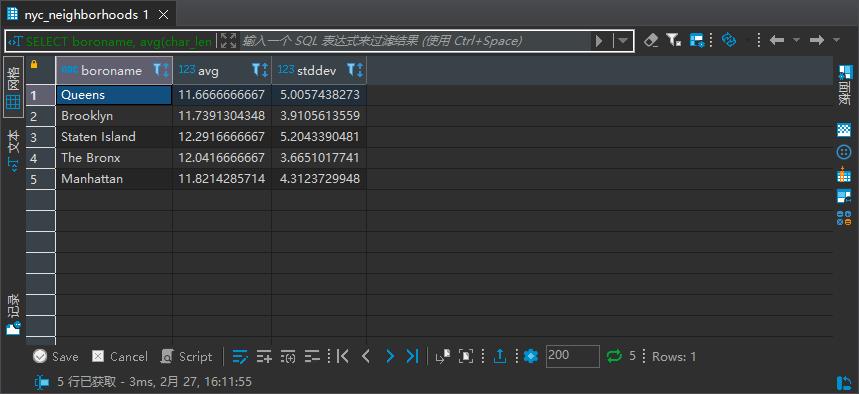
Task: Click the fetch size field showing 200
Action: coord(572,356)
